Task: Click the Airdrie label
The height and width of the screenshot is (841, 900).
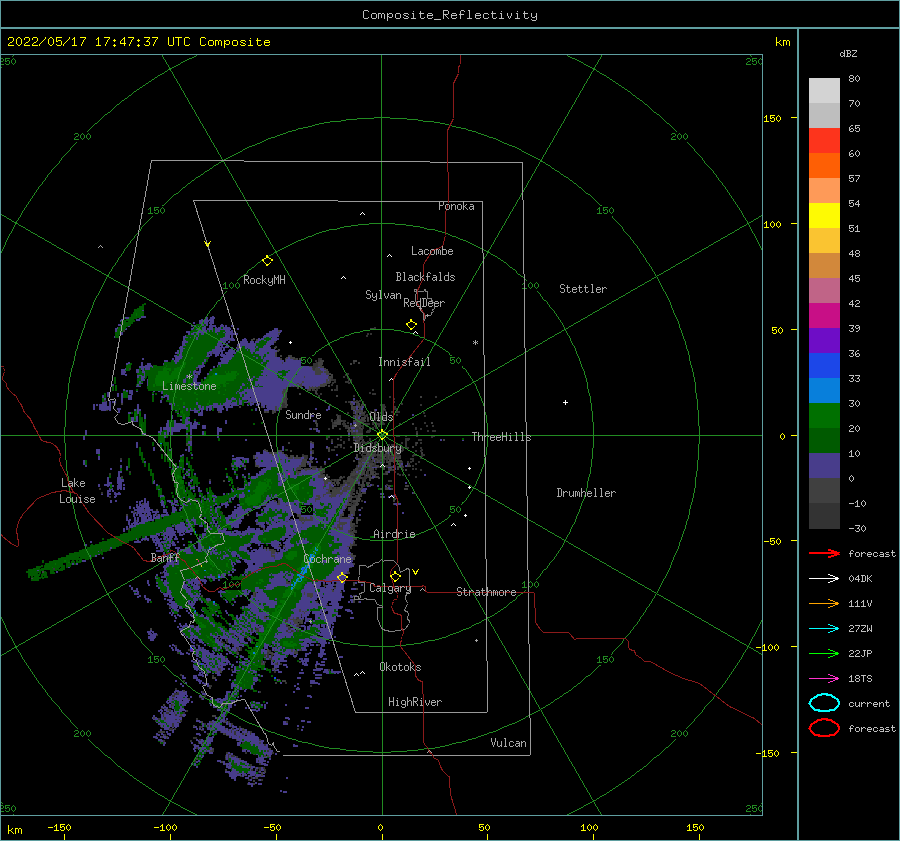Action: (394, 534)
